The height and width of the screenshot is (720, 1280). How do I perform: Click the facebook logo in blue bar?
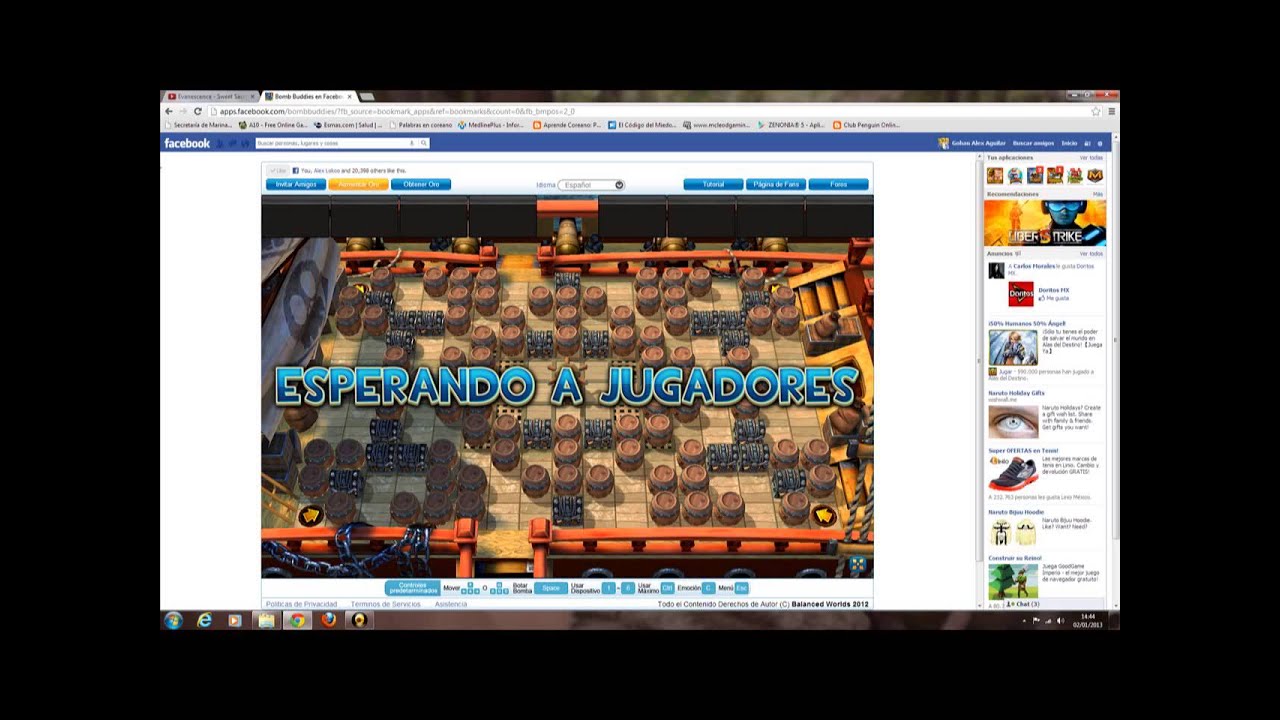[187, 143]
